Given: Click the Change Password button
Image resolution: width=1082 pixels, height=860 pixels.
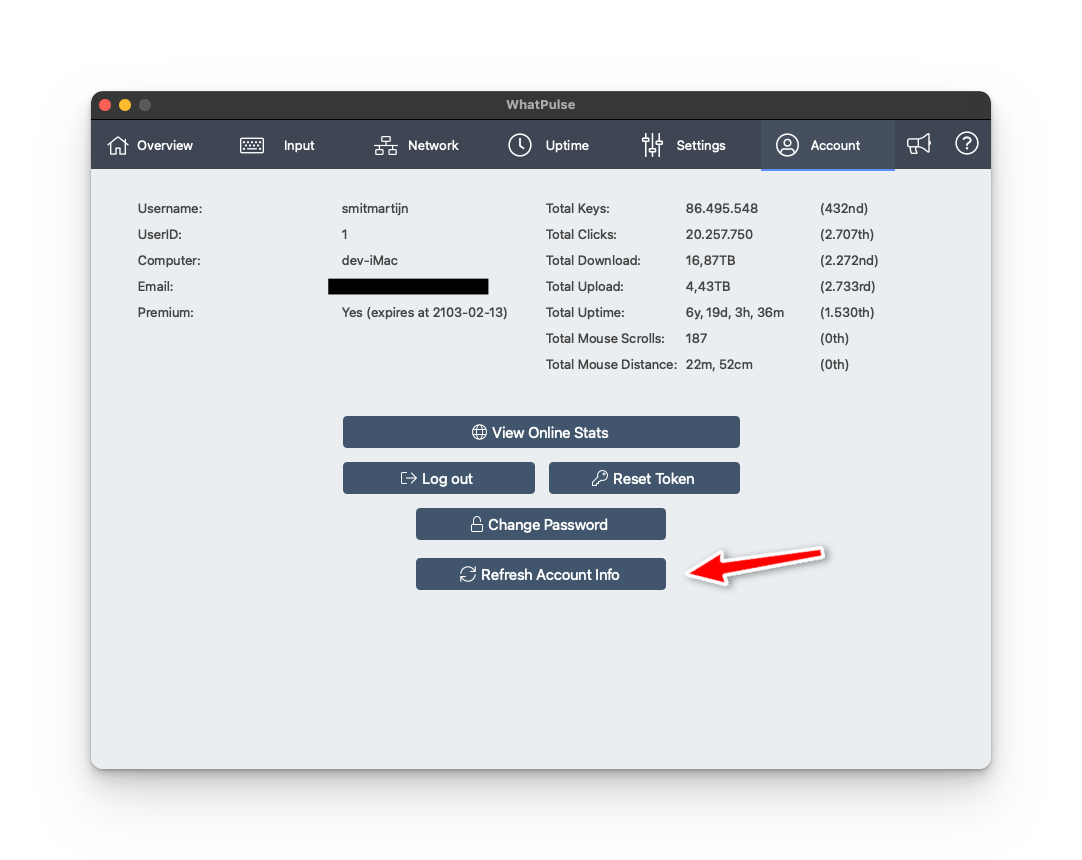Looking at the screenshot, I should pos(540,525).
